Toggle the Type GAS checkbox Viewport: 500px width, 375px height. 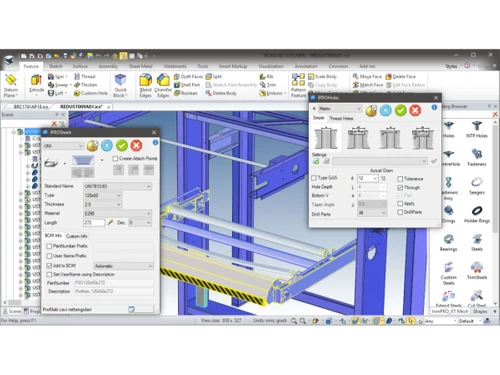point(314,178)
